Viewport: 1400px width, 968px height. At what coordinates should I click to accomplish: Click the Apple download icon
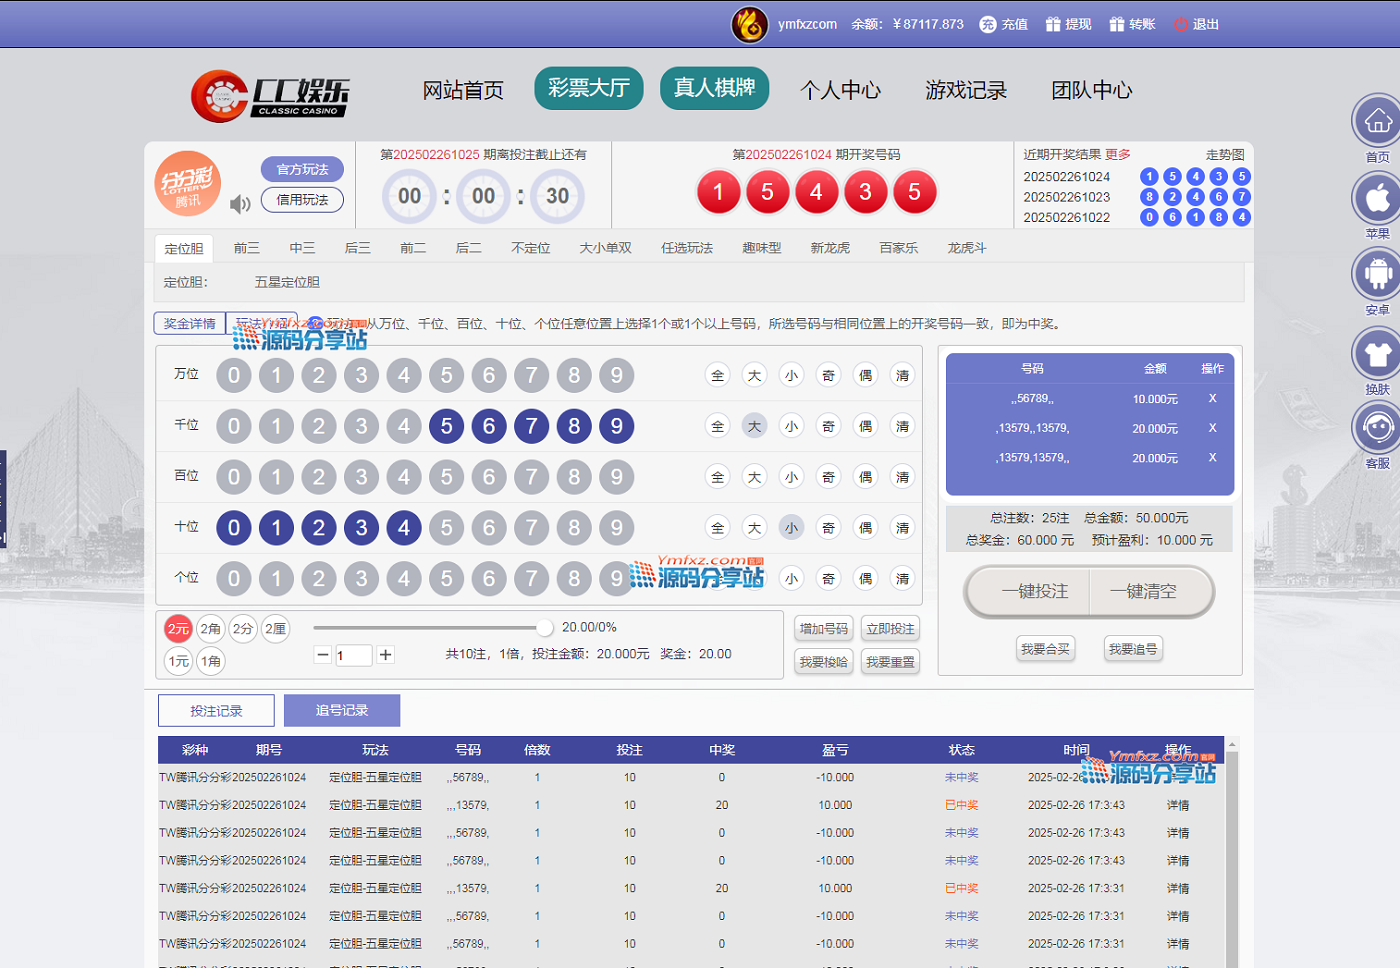(1377, 199)
